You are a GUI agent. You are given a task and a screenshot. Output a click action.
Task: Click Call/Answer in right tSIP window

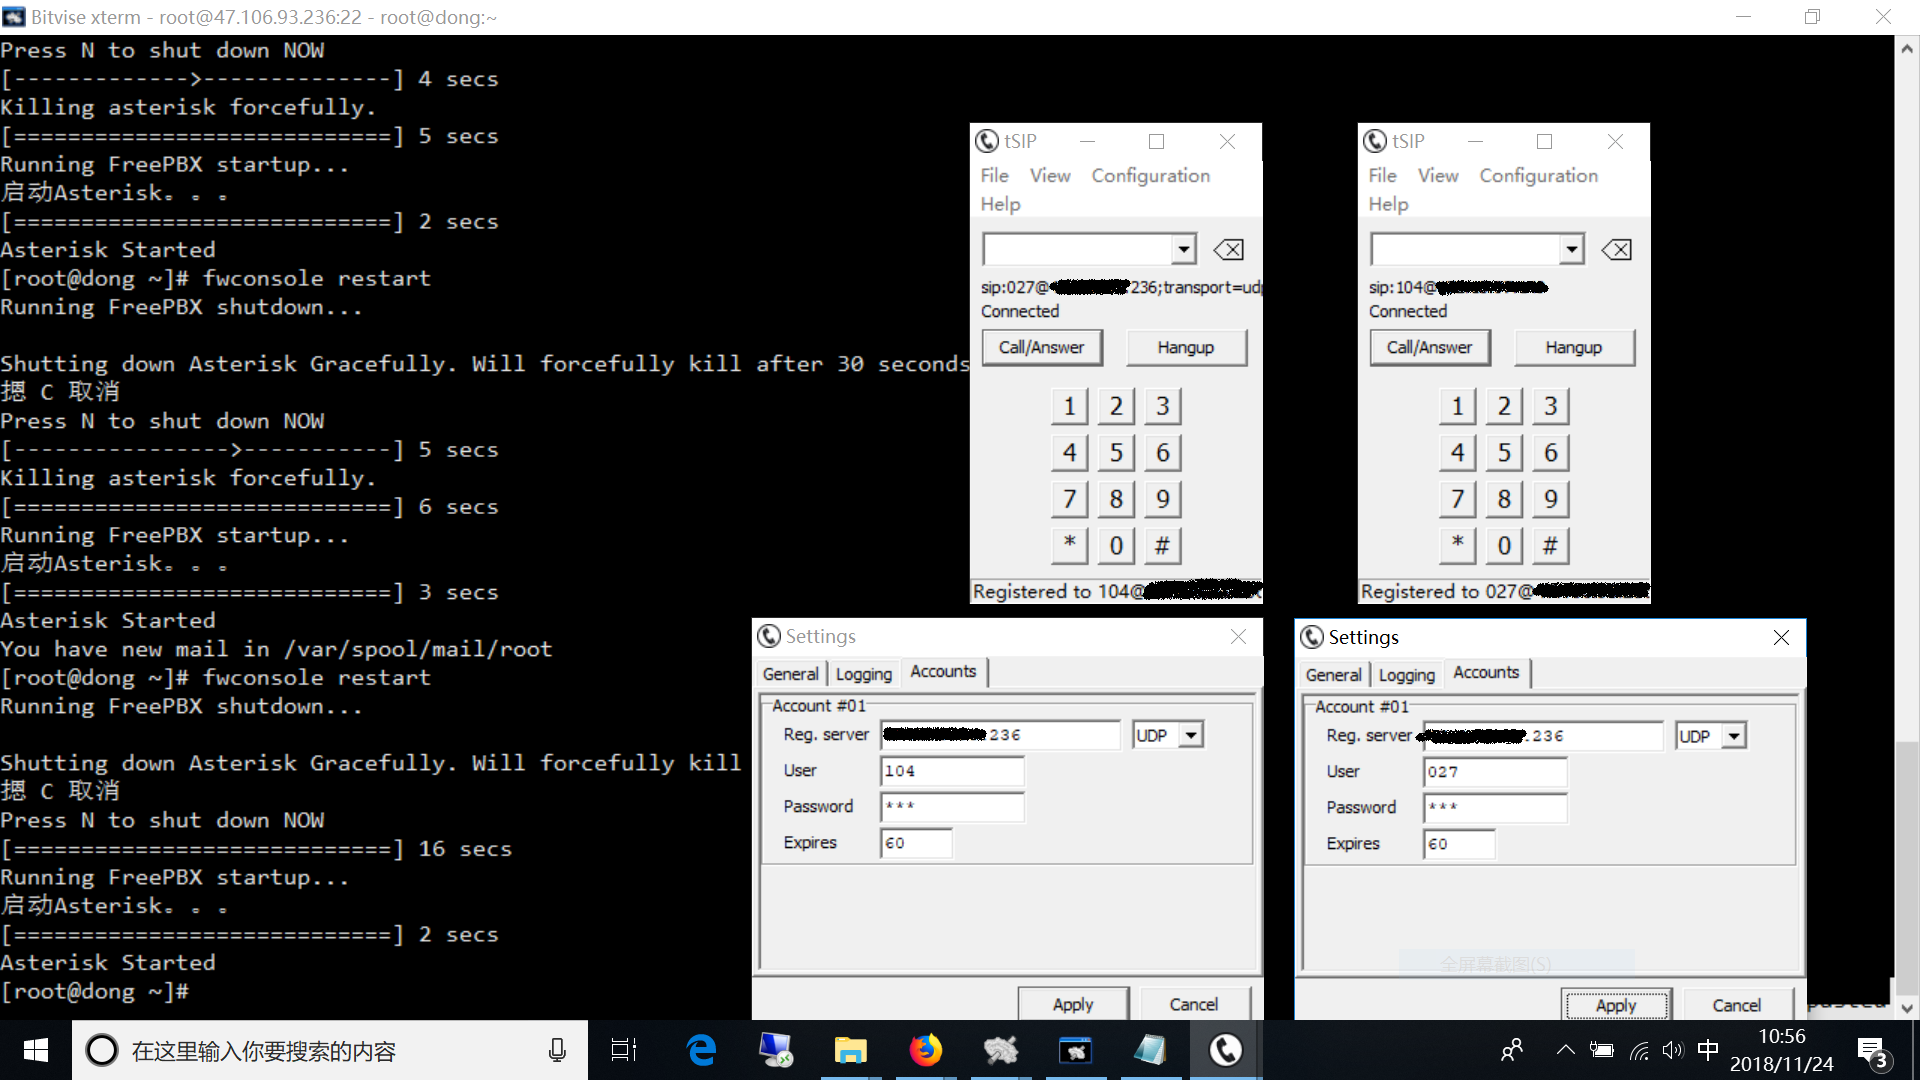(x=1429, y=347)
